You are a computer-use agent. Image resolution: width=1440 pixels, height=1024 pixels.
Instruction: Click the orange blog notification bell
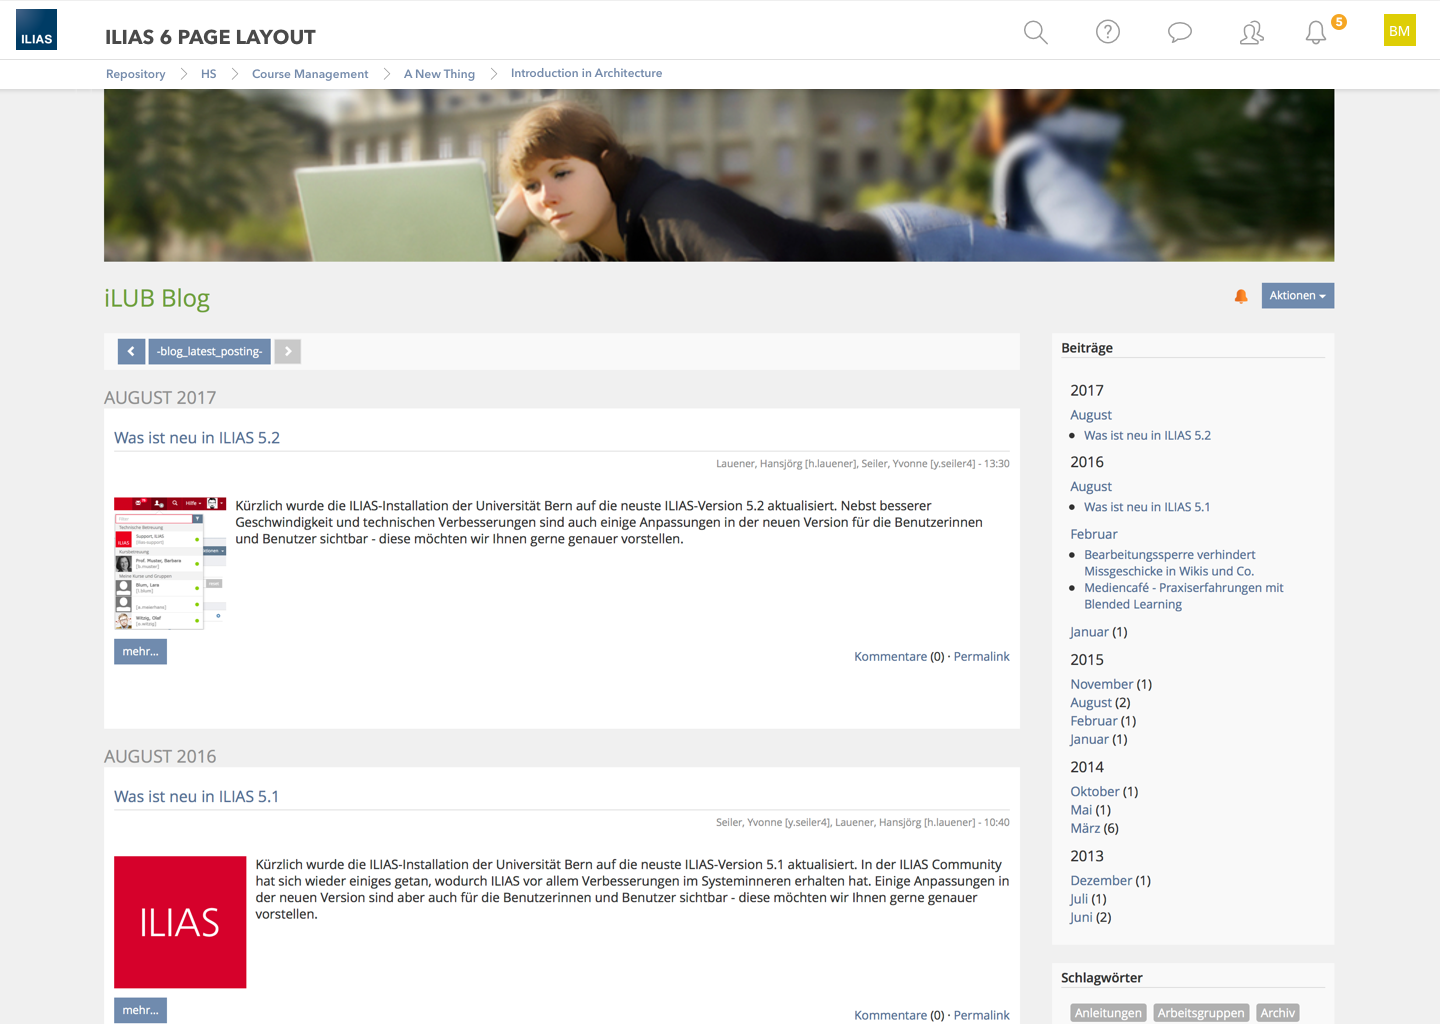coord(1241,296)
